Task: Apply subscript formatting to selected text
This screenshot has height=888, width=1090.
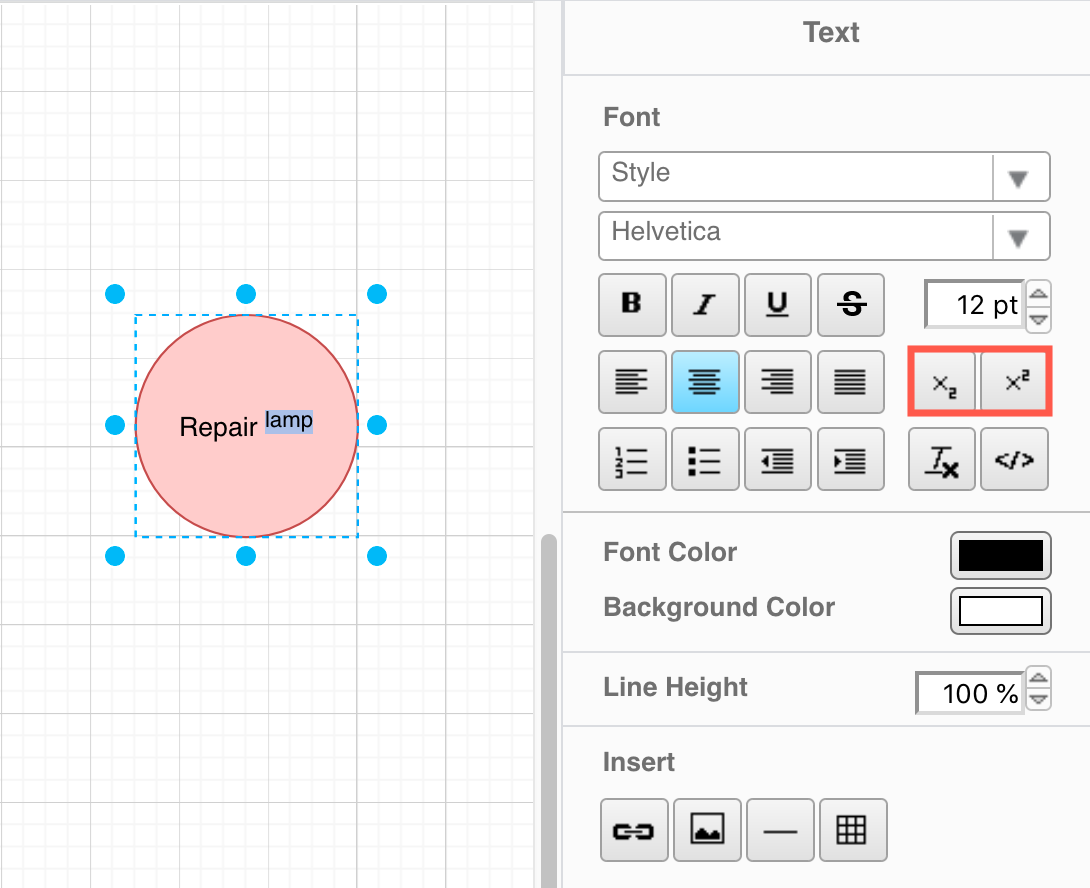Action: 943,382
